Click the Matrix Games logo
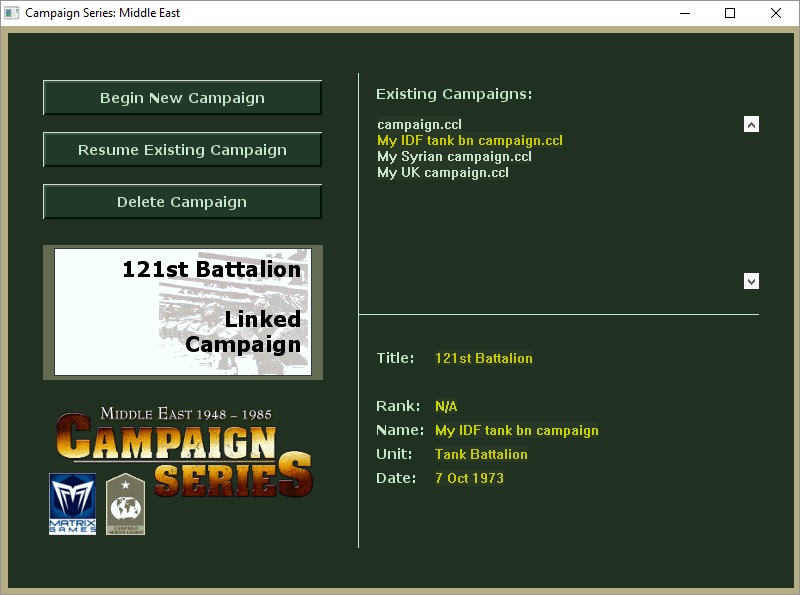Screen dimensions: 800x595 (72, 504)
